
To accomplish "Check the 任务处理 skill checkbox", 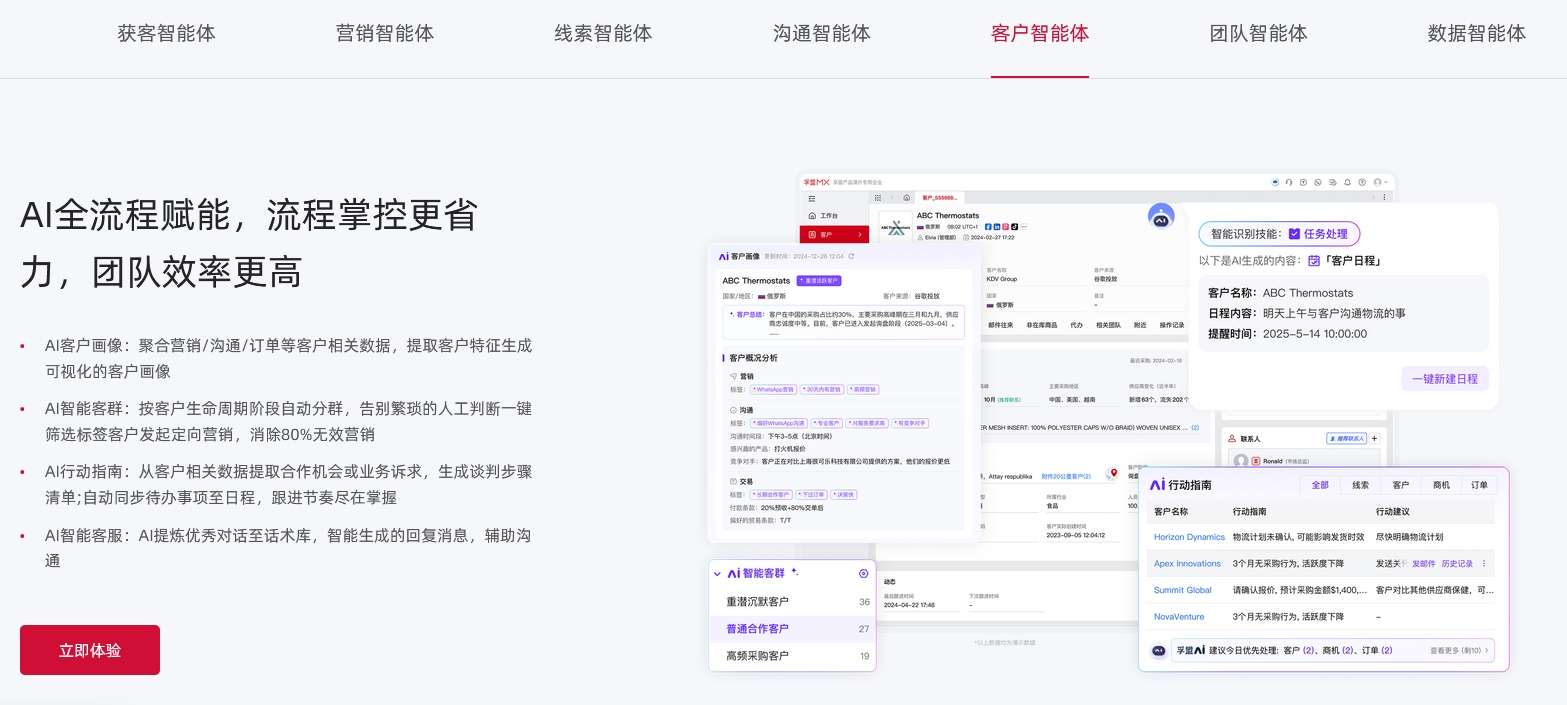I will pyautogui.click(x=1294, y=234).
